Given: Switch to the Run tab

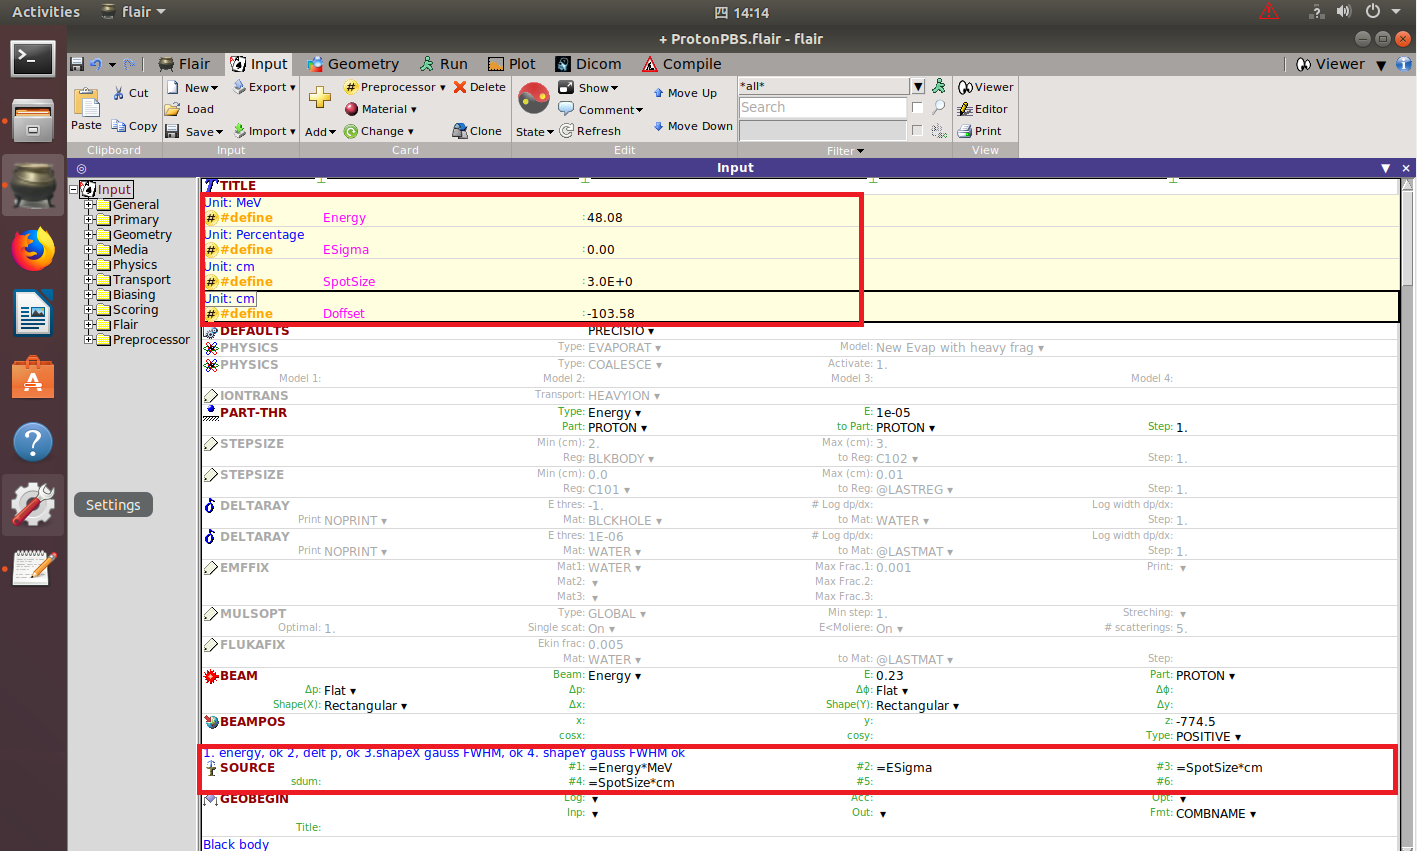Looking at the screenshot, I should pos(444,64).
